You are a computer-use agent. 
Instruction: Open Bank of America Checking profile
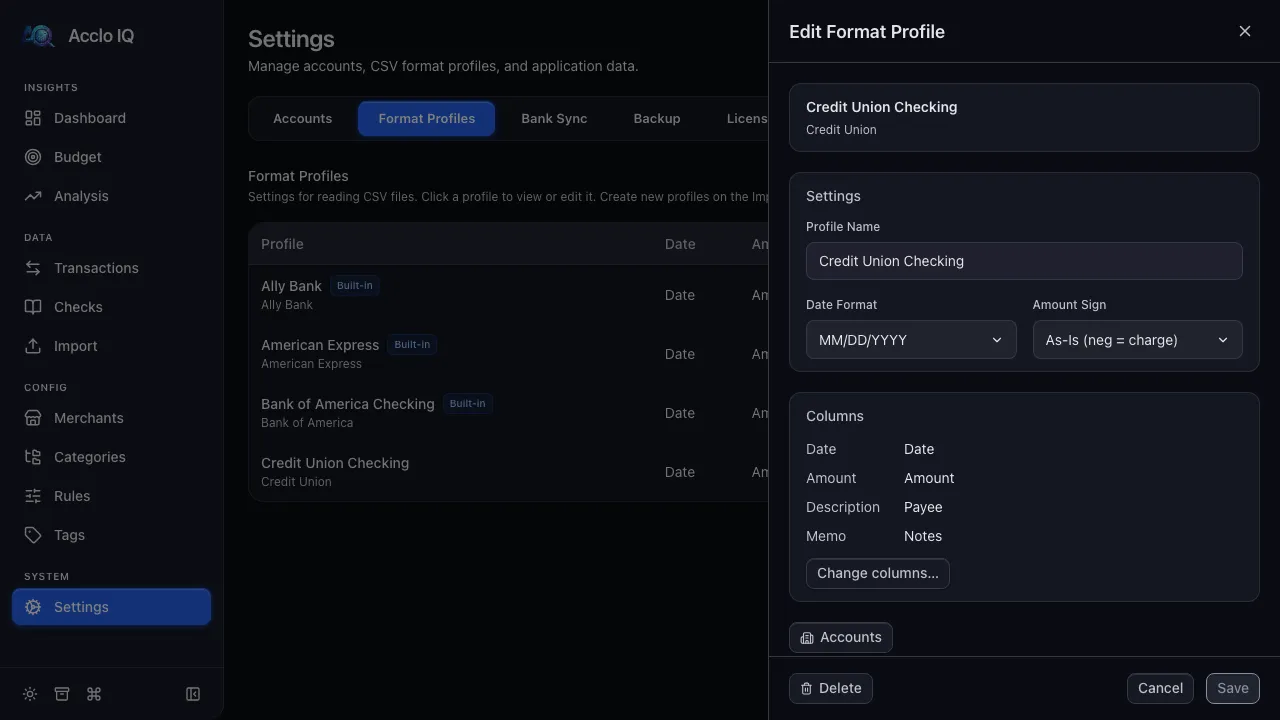point(508,413)
